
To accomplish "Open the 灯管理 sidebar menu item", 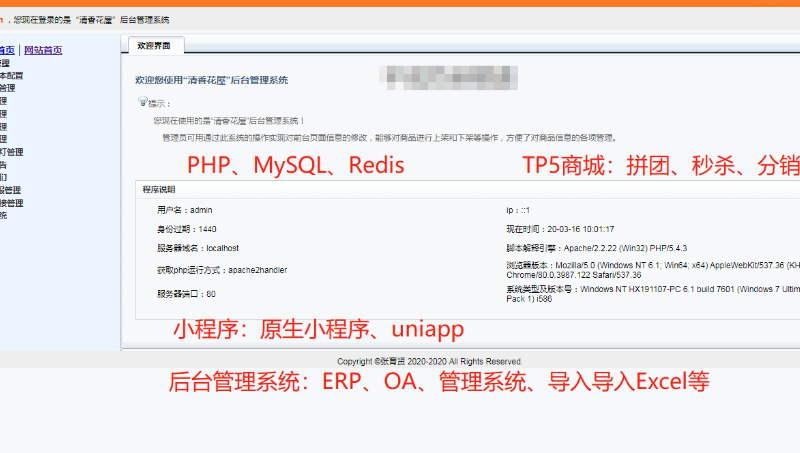I will pos(11,152).
